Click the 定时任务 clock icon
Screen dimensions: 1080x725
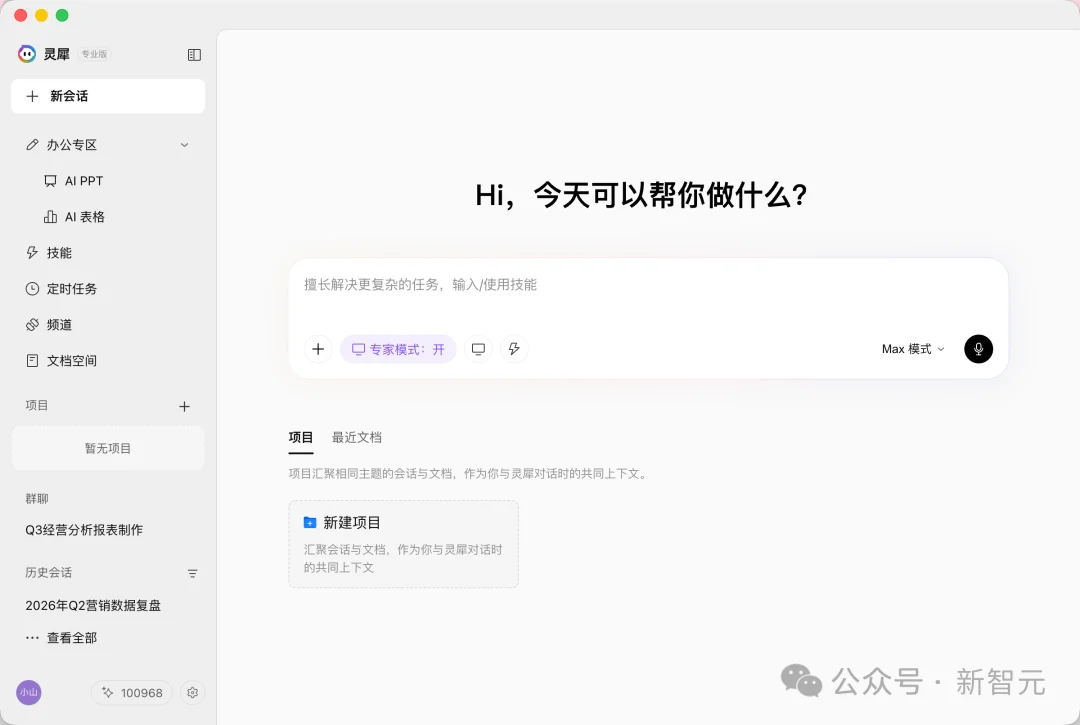click(x=32, y=289)
